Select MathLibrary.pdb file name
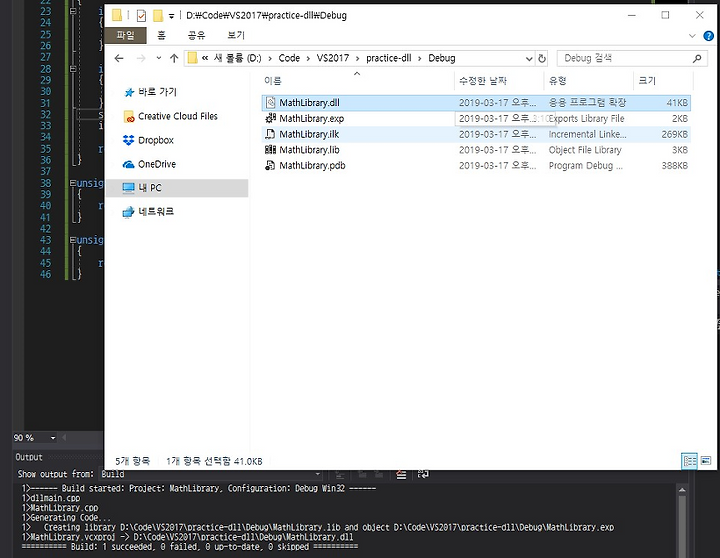 pos(312,165)
